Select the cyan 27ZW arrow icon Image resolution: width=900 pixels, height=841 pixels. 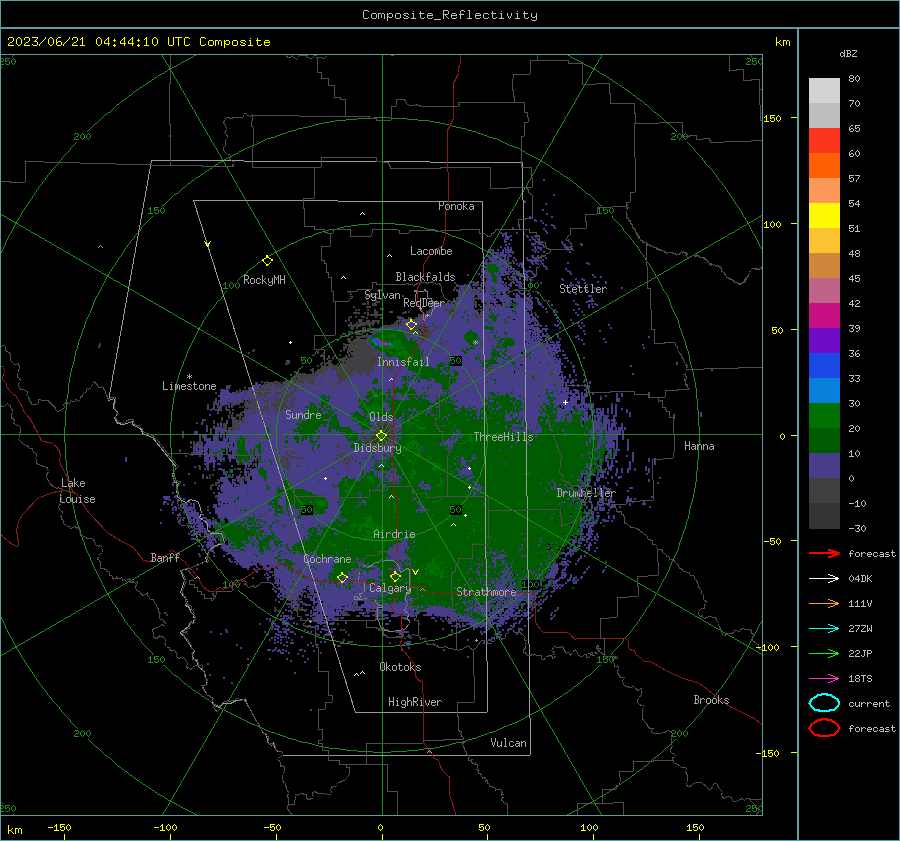pos(824,629)
